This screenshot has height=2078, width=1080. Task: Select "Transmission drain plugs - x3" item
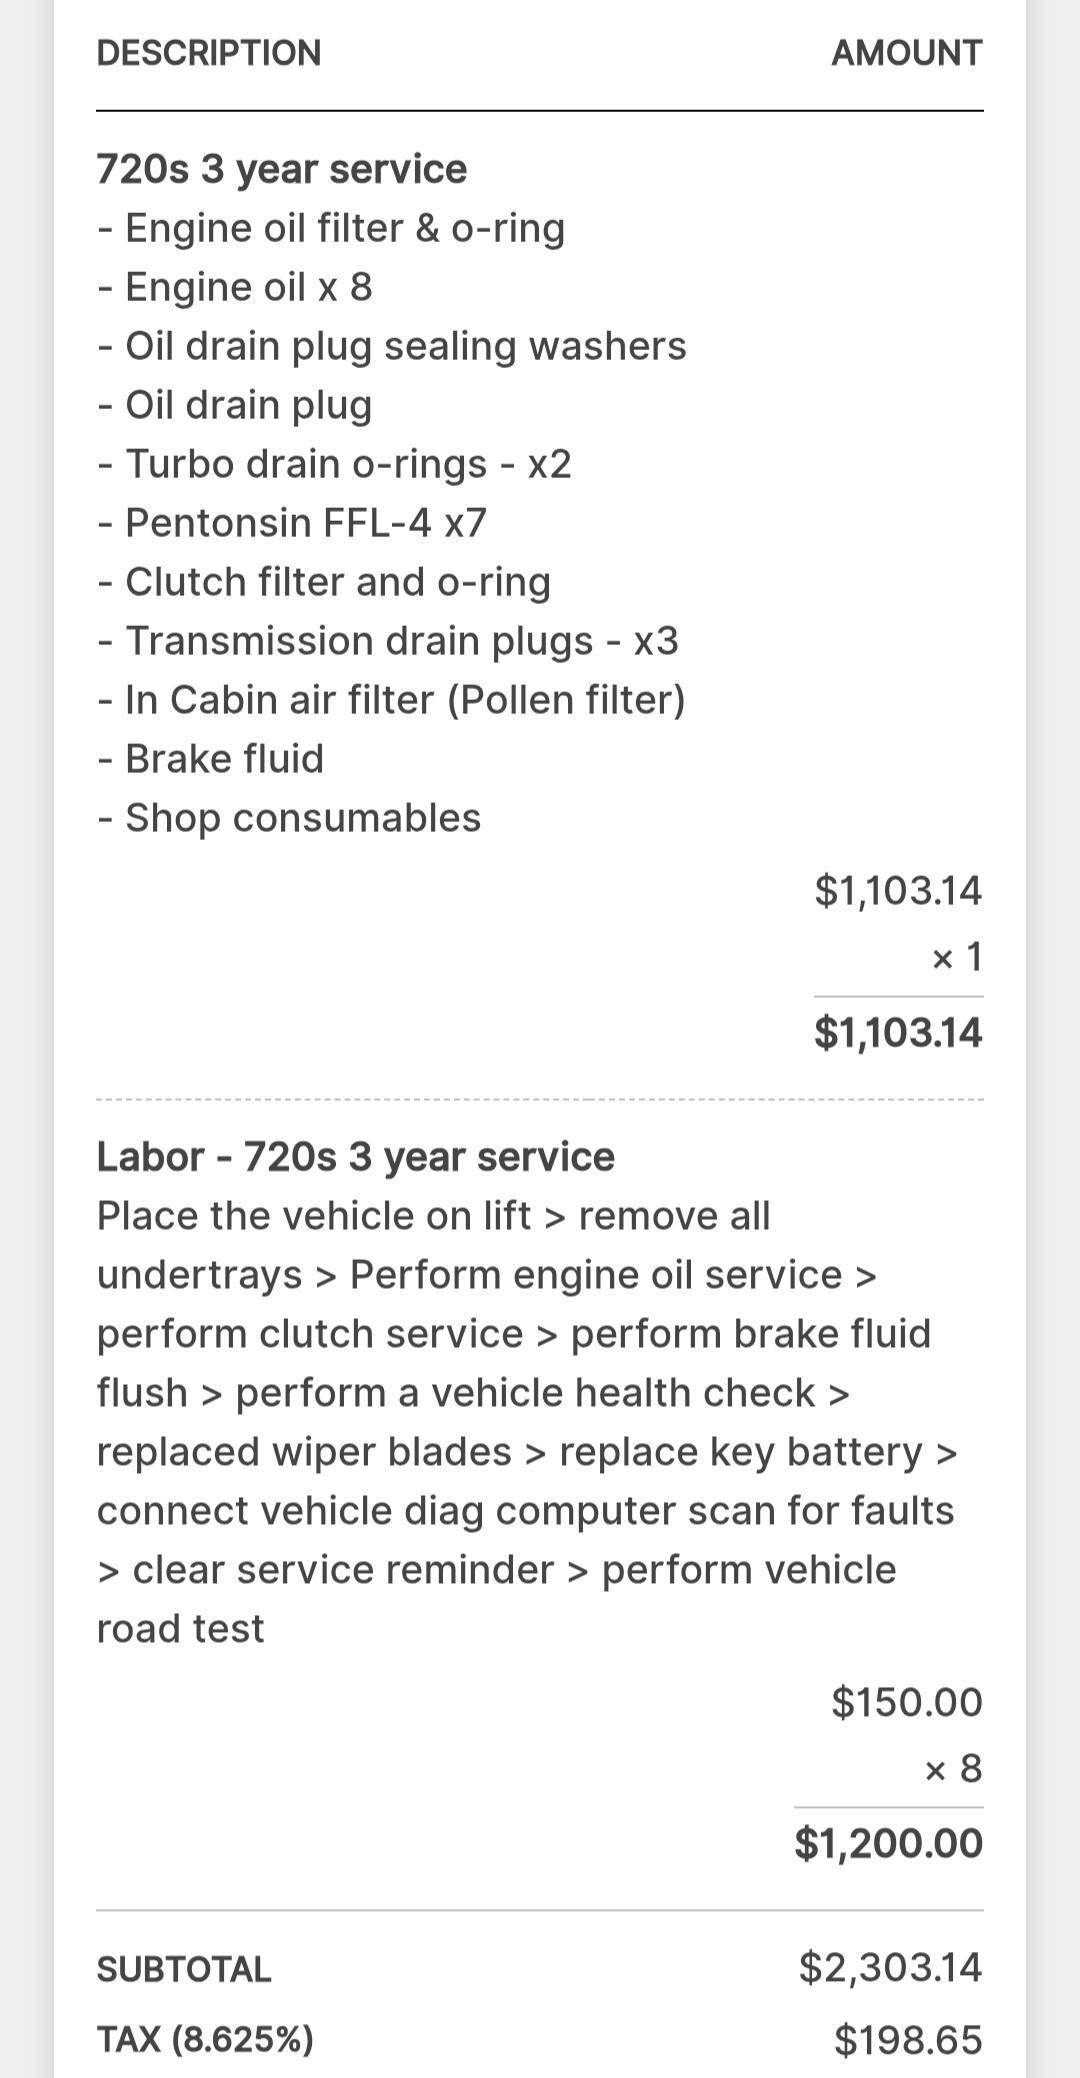click(389, 641)
